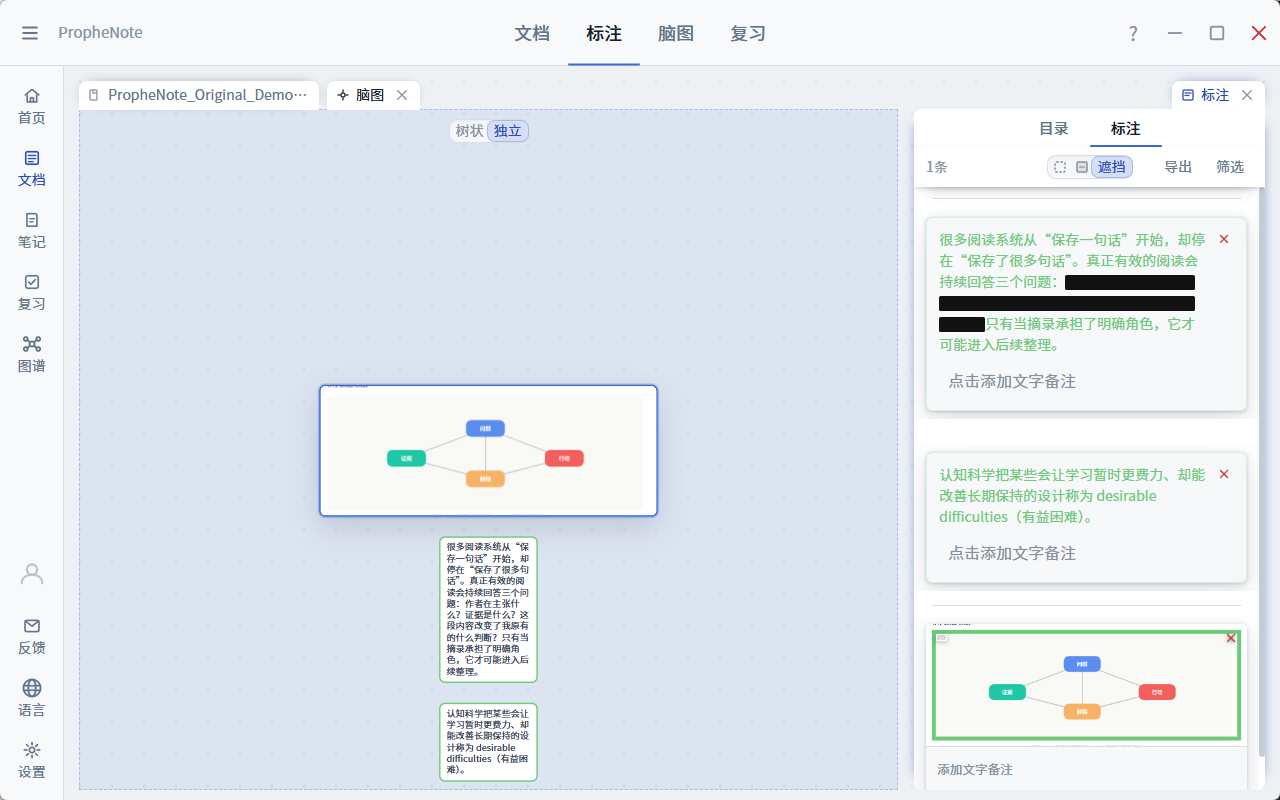This screenshot has height=800, width=1280.
Task: Add a text note under the 认知科学 annotation
Action: pos(1012,553)
